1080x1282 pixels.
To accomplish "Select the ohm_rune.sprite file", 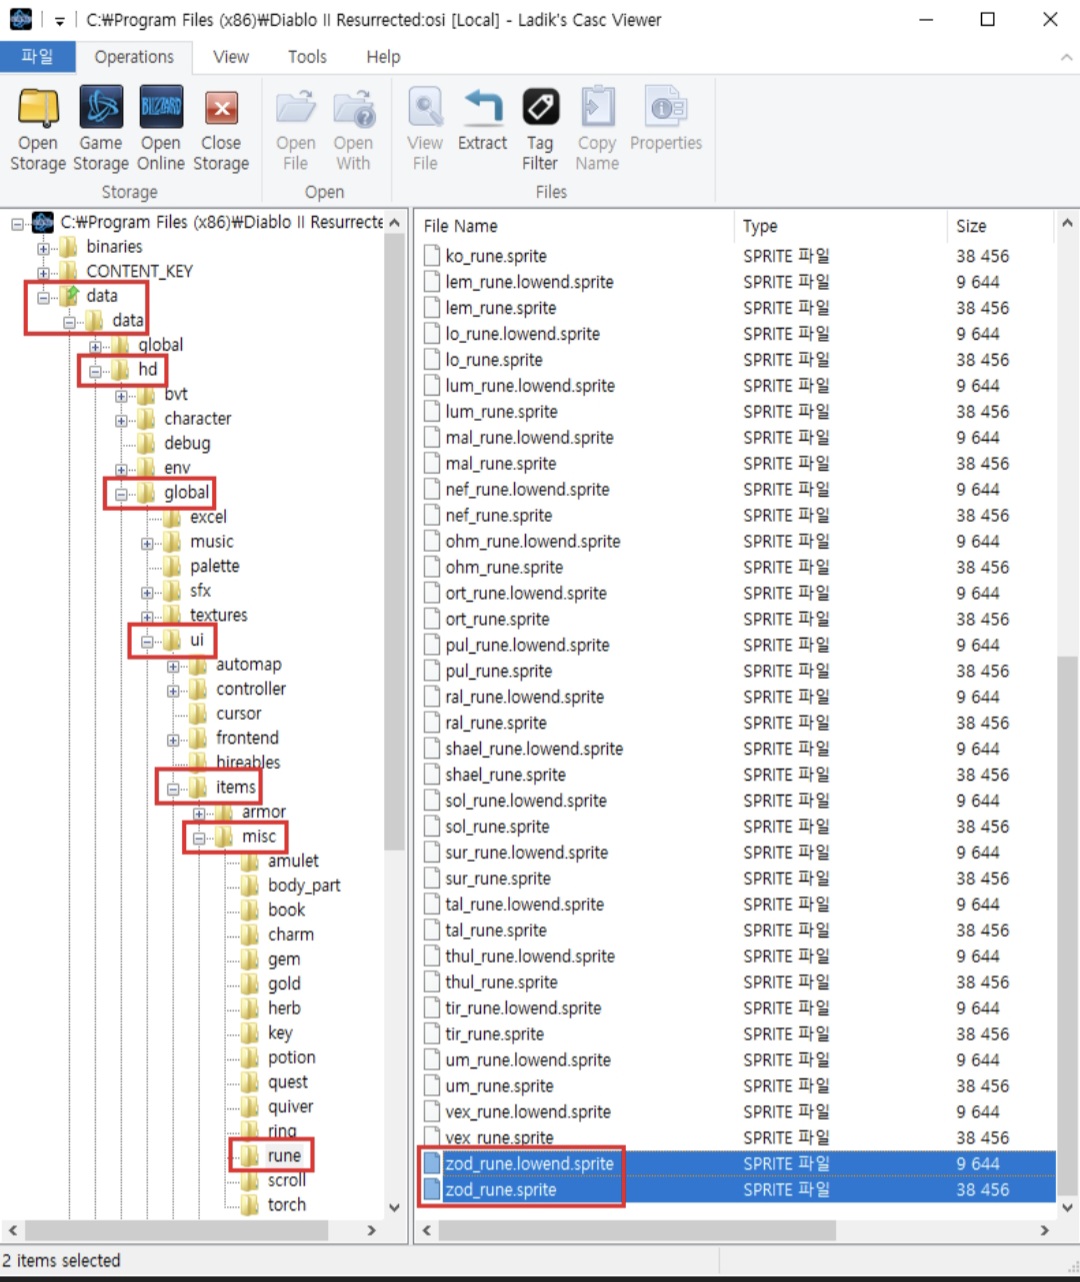I will pos(504,567).
